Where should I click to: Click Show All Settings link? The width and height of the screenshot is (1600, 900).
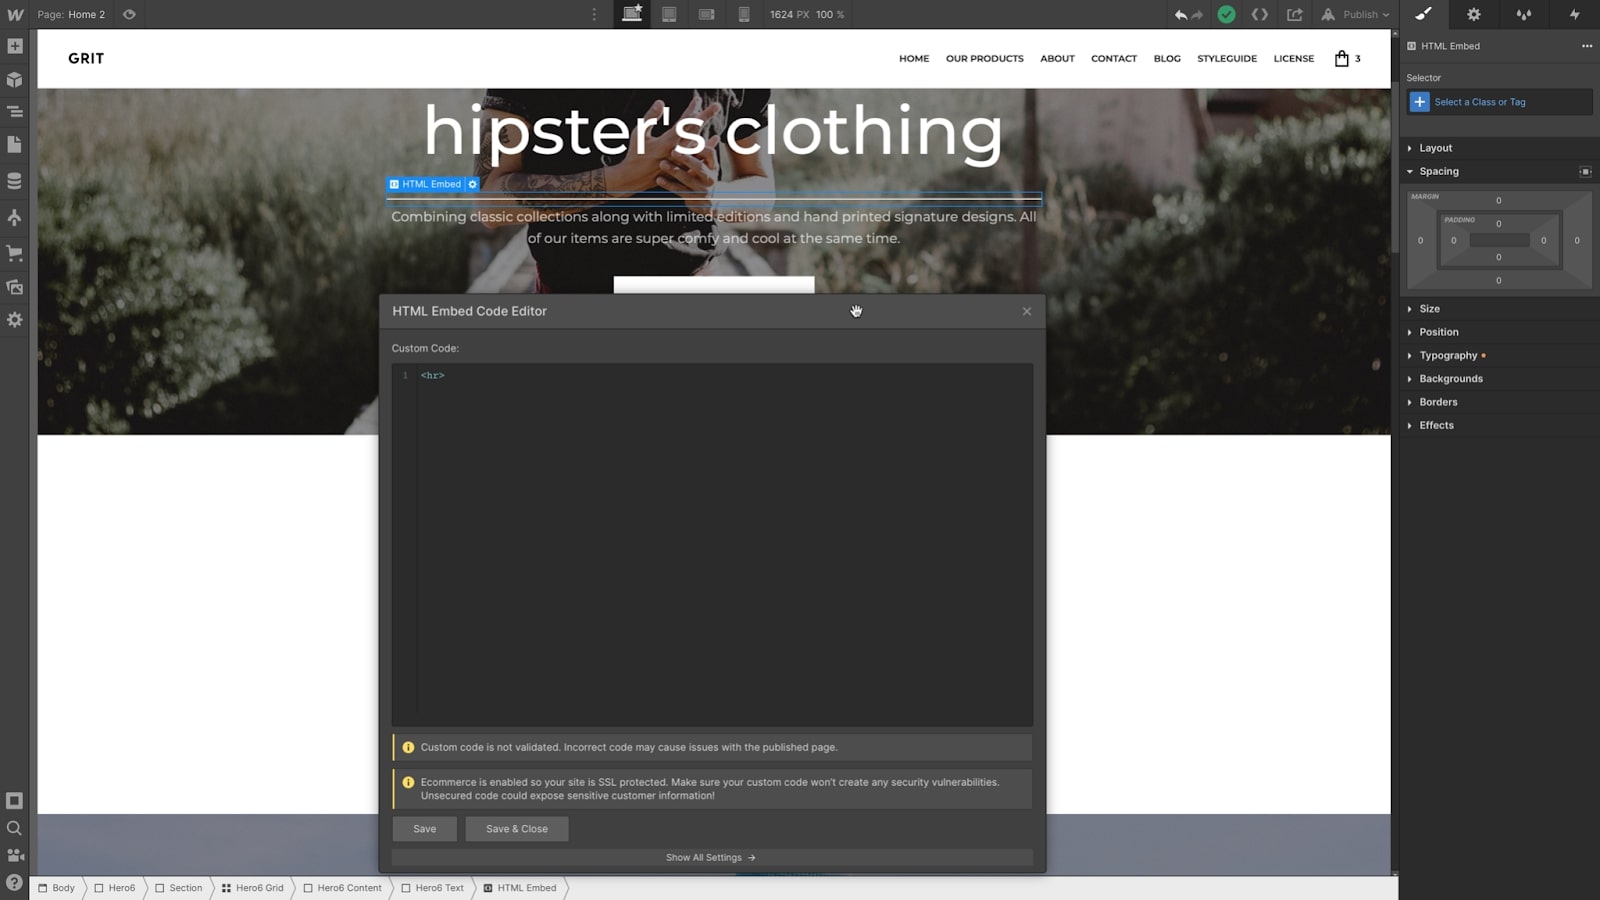(711, 858)
